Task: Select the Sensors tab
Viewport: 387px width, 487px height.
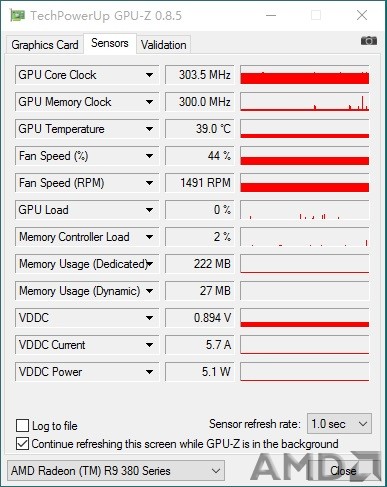Action: click(x=110, y=43)
